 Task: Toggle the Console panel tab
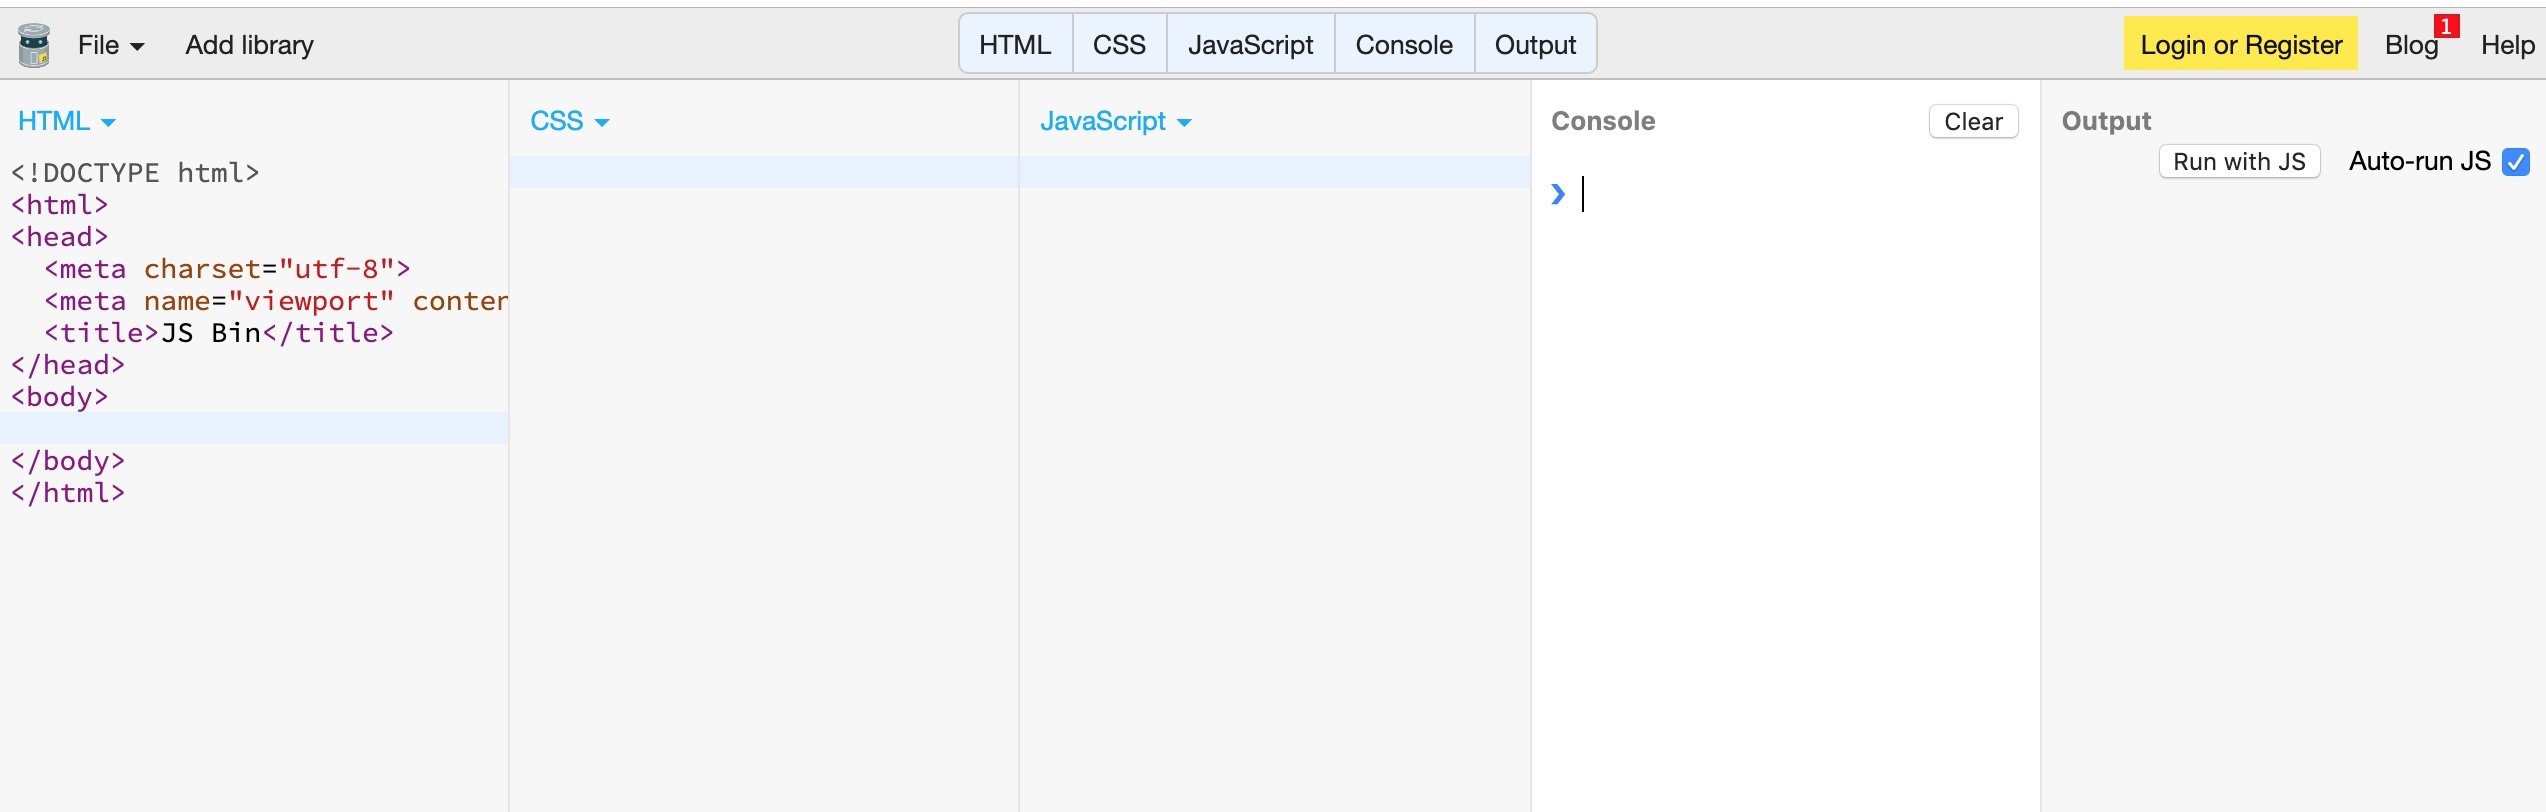1404,45
